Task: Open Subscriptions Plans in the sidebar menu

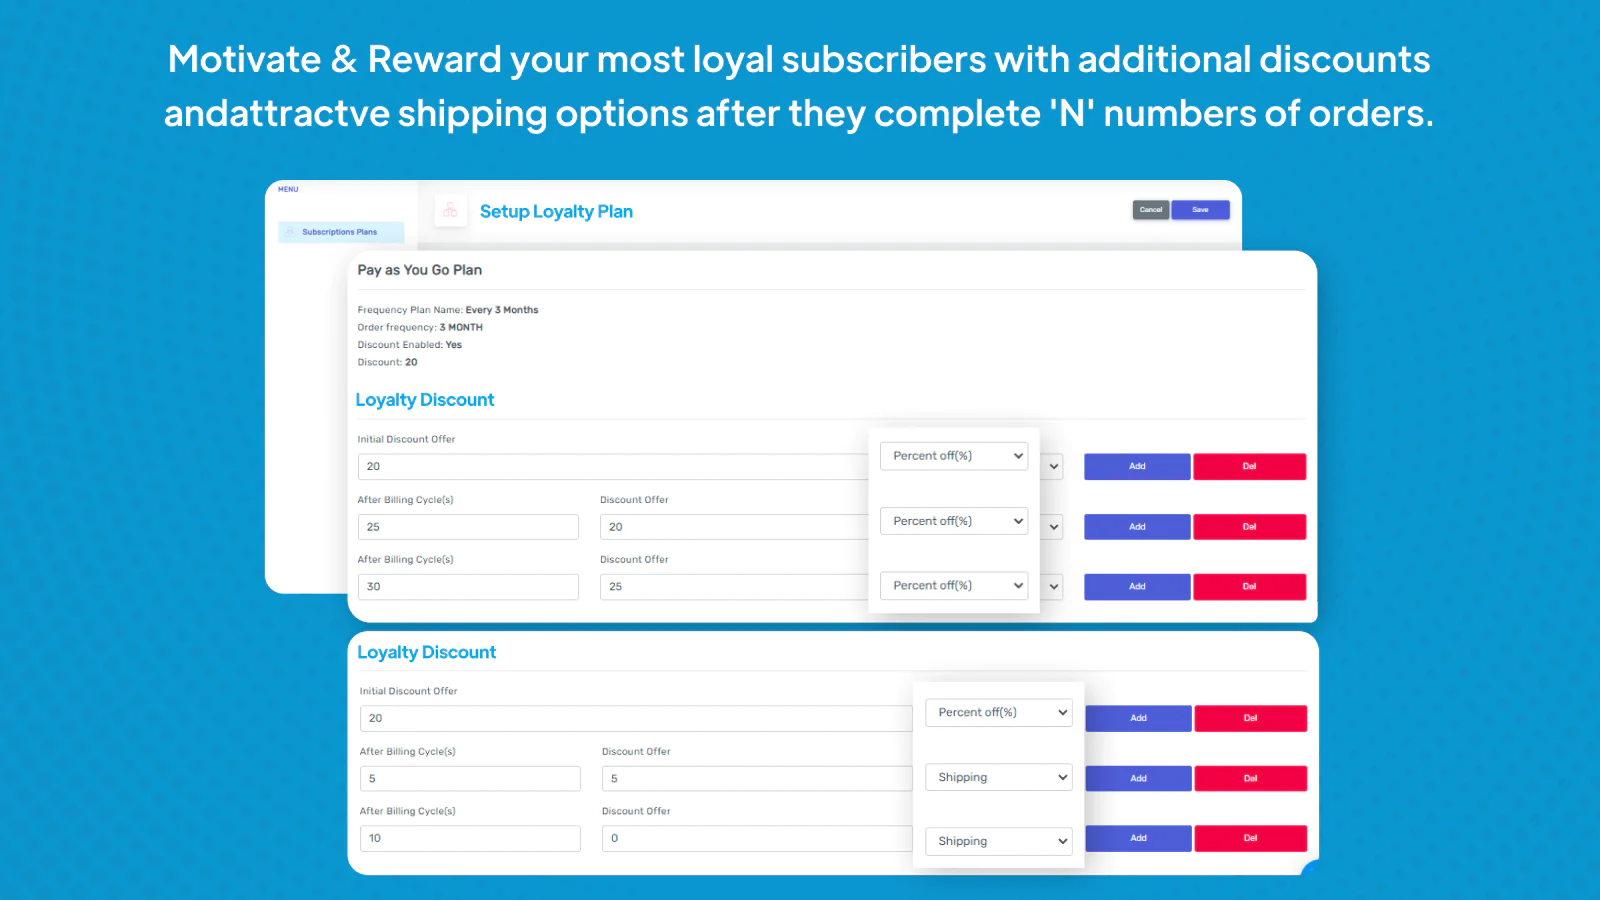Action: click(x=341, y=232)
